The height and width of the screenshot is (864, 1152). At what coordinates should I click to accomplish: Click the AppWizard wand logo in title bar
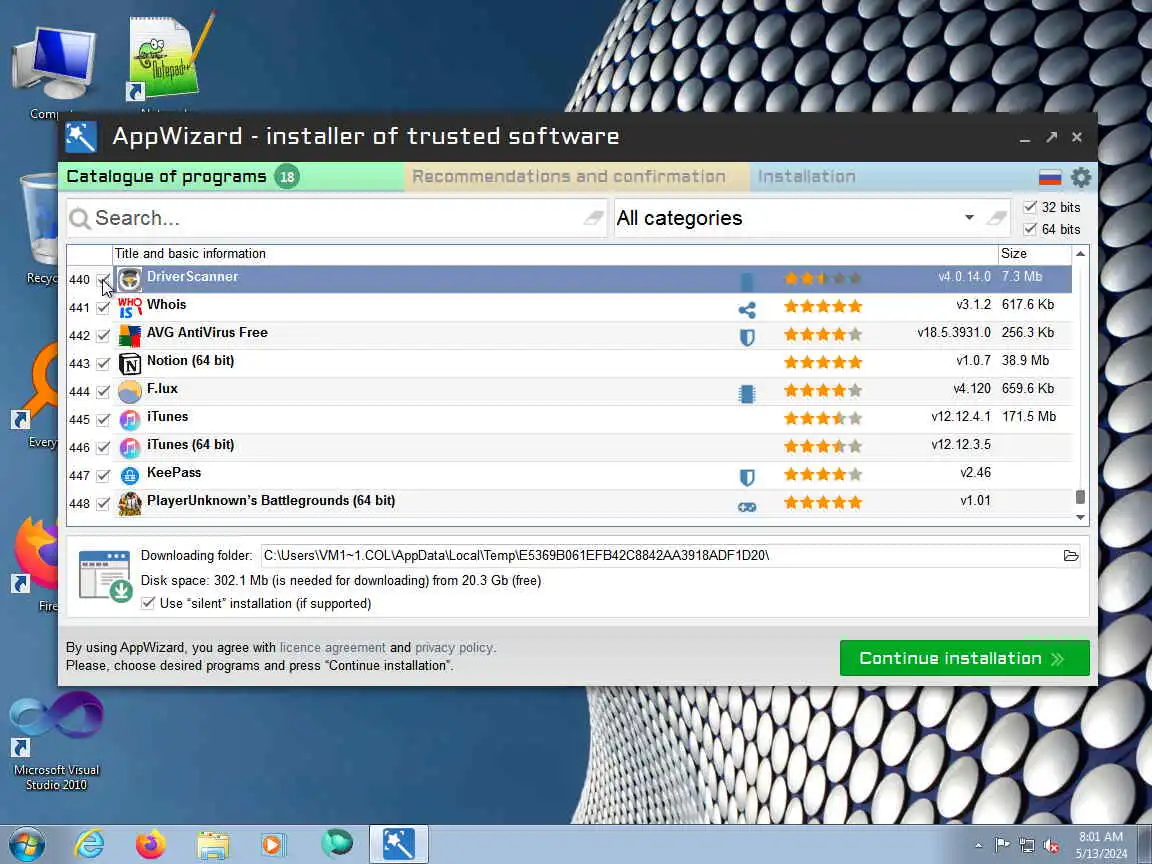pyautogui.click(x=81, y=137)
